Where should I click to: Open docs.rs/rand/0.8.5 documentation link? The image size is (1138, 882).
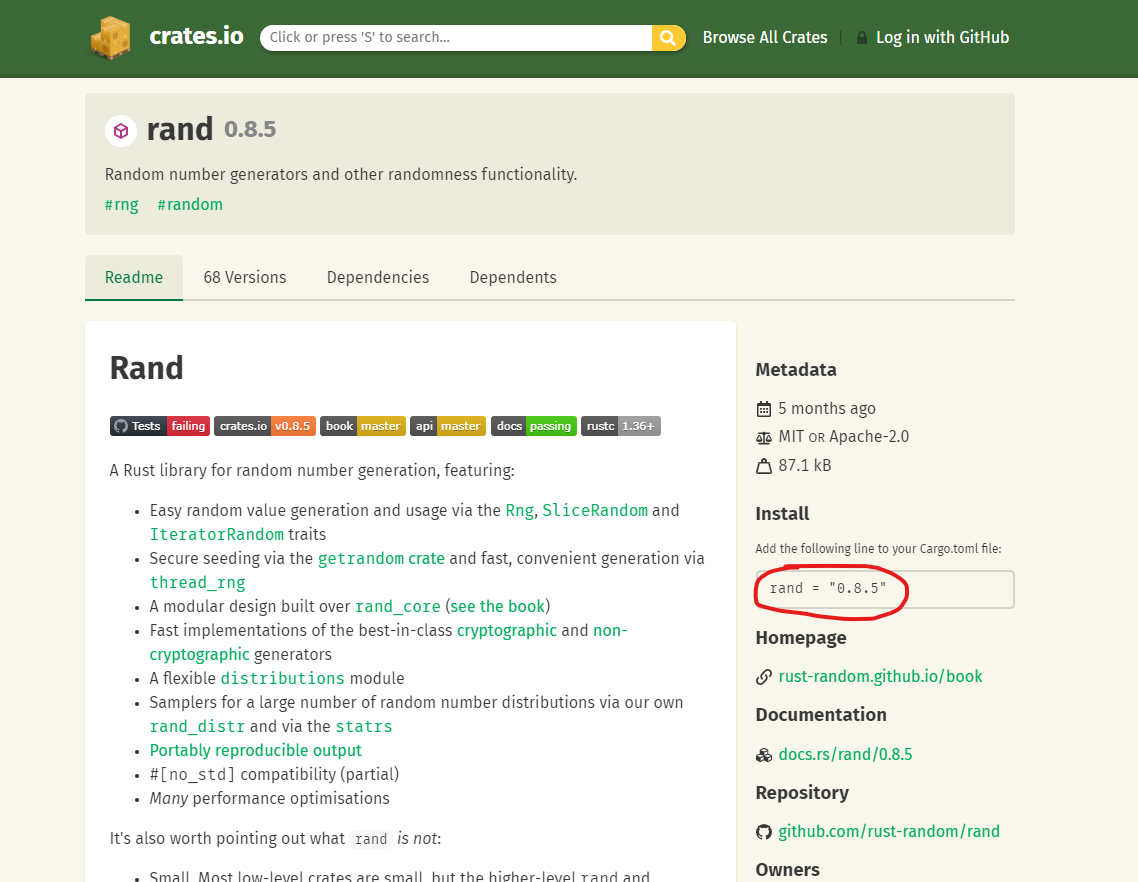[846, 755]
